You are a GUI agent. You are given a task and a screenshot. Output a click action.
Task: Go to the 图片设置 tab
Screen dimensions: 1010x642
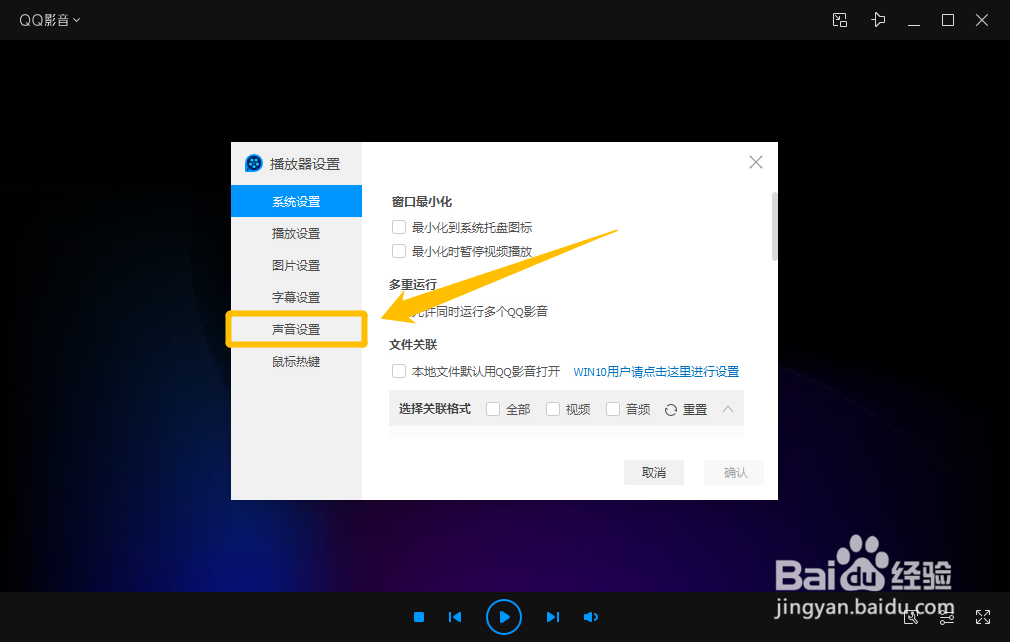pos(296,265)
